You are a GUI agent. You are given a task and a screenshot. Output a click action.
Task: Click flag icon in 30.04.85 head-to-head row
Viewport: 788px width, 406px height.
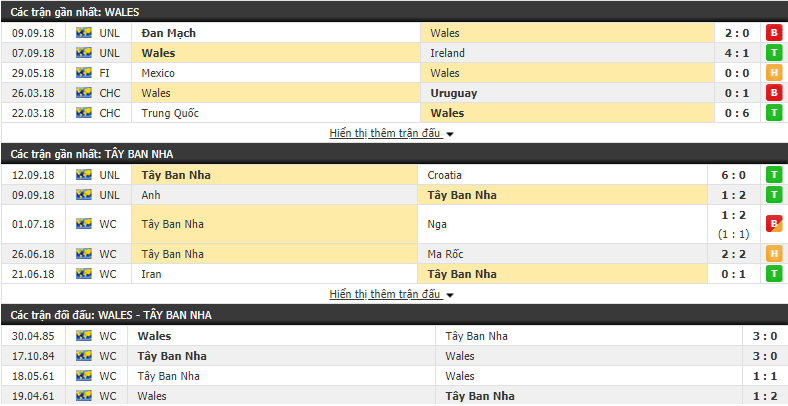click(x=83, y=336)
